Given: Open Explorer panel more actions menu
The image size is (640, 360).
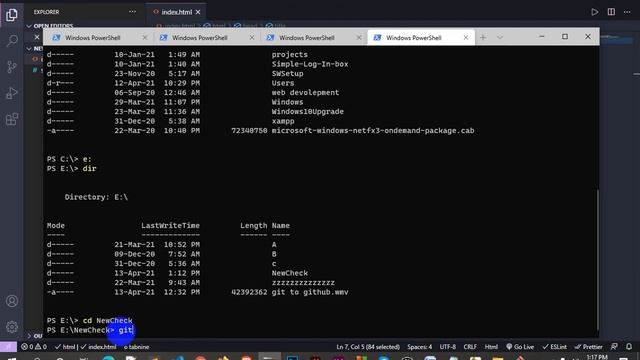Looking at the screenshot, I should (x=132, y=12).
